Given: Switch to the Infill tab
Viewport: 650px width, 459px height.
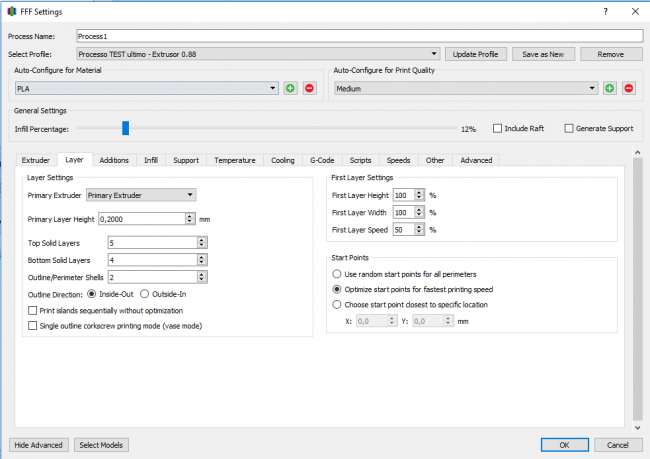Looking at the screenshot, I should (x=150, y=160).
